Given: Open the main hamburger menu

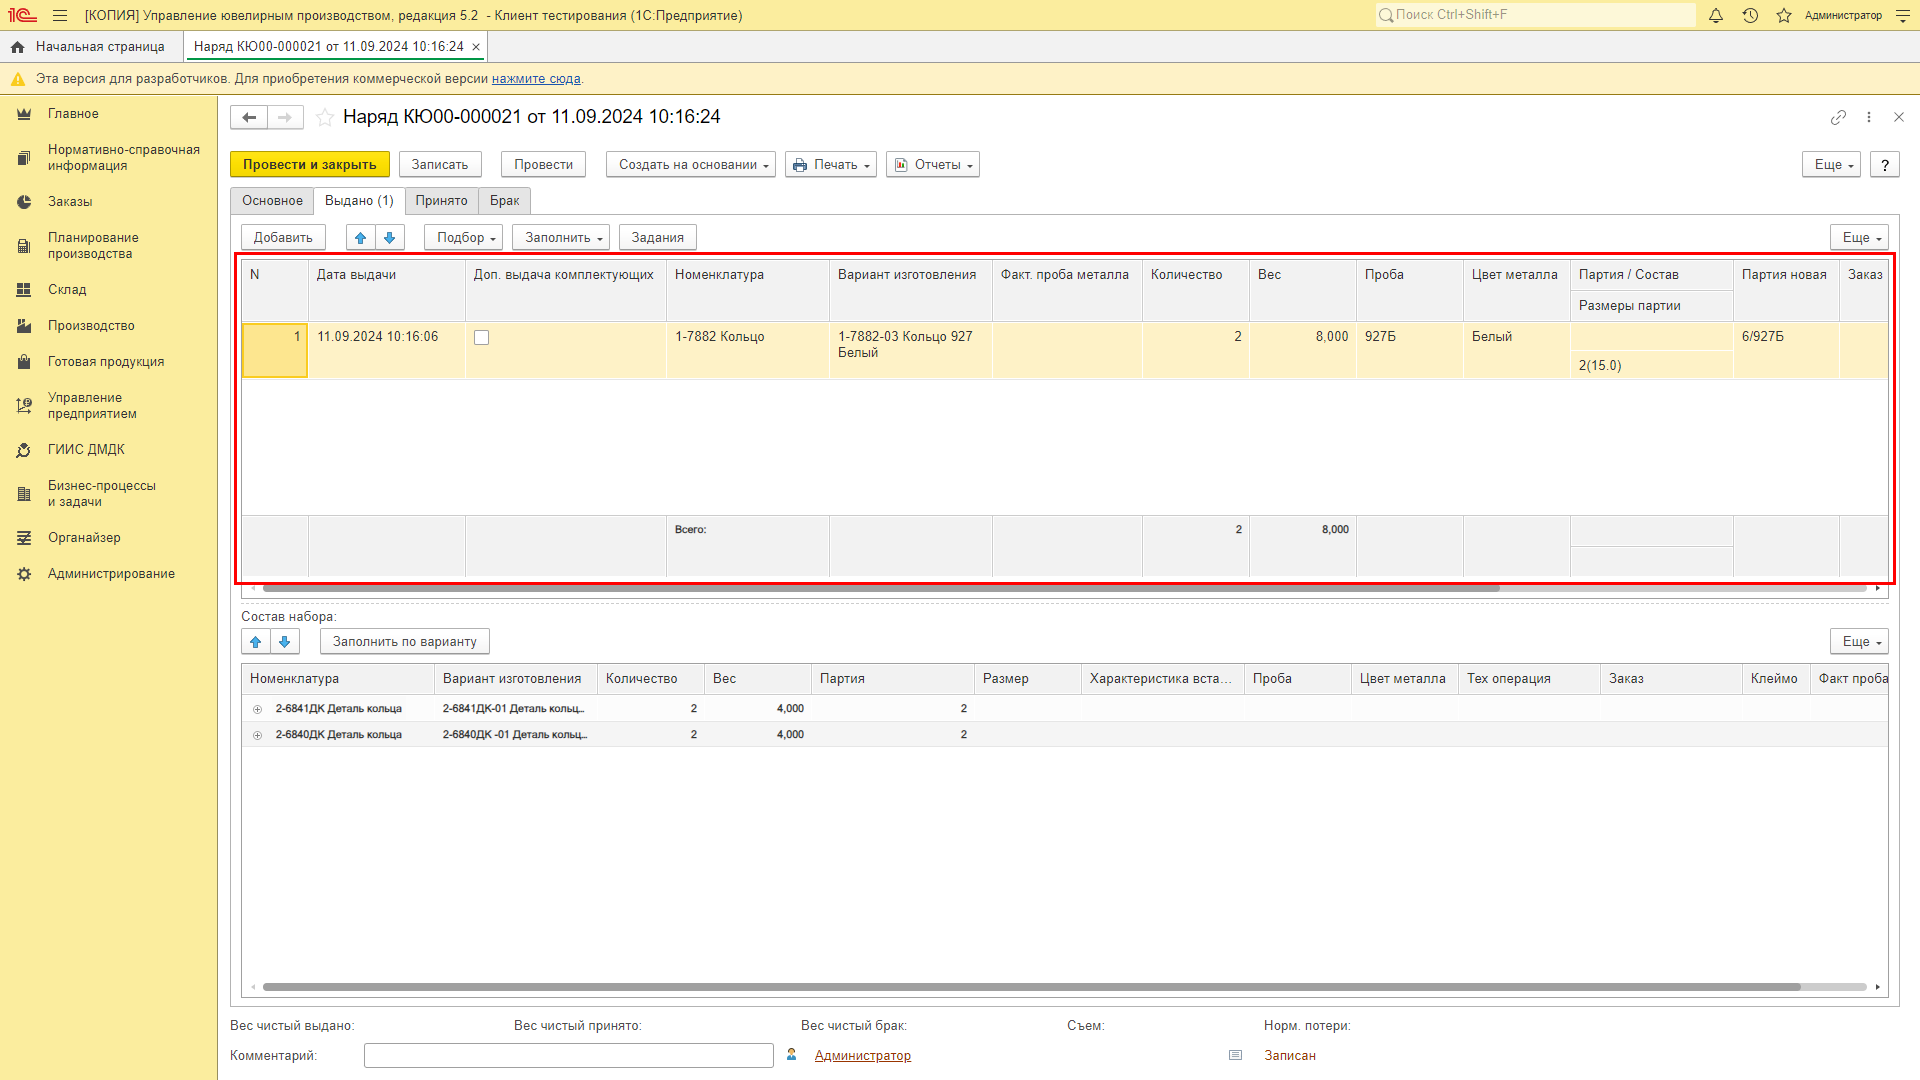Looking at the screenshot, I should pyautogui.click(x=60, y=15).
